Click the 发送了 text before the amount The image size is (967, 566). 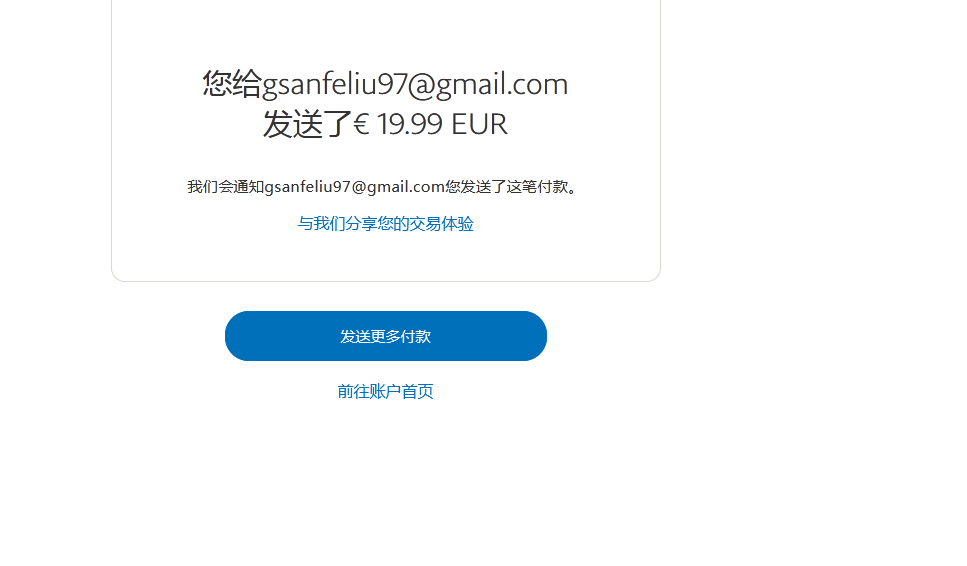click(x=307, y=124)
